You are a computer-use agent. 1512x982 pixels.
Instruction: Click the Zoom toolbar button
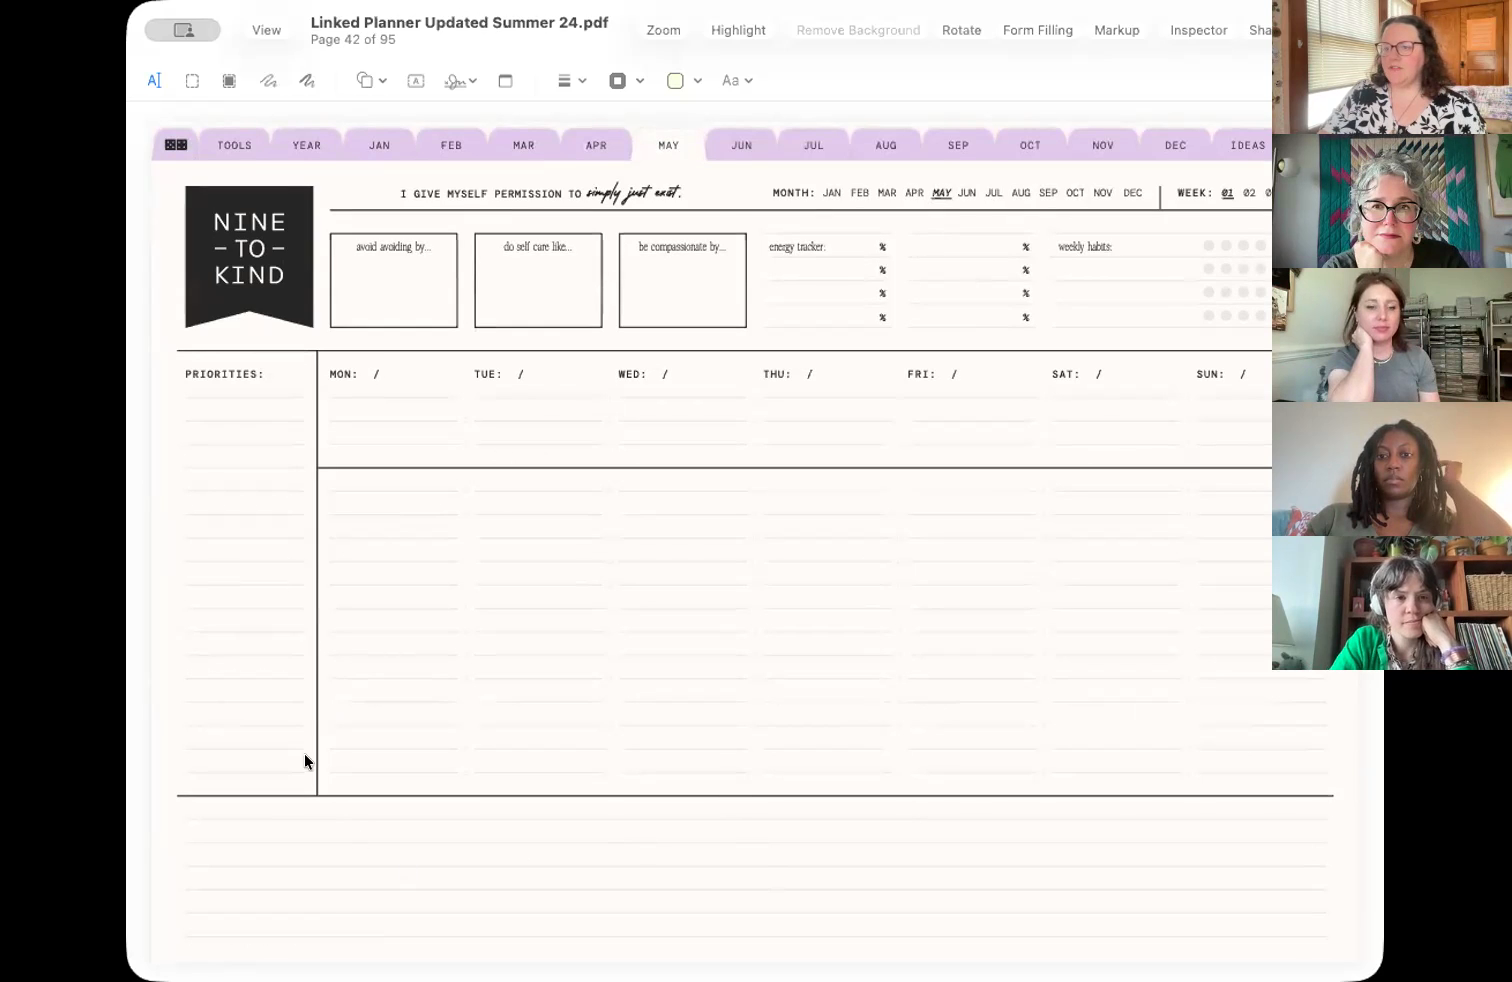tap(663, 30)
